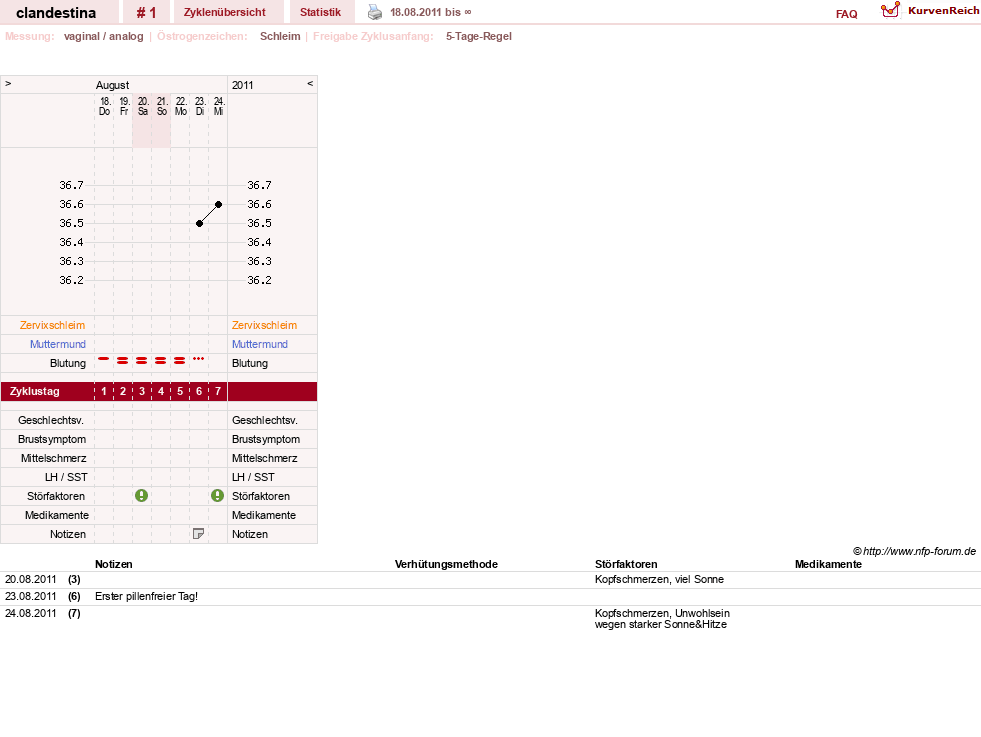Click the clandestina user name
This screenshot has width=981, height=737.
56,13
